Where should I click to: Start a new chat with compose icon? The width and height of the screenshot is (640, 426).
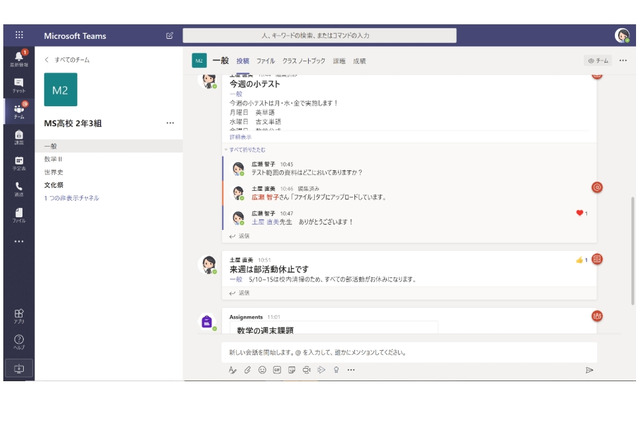point(169,36)
